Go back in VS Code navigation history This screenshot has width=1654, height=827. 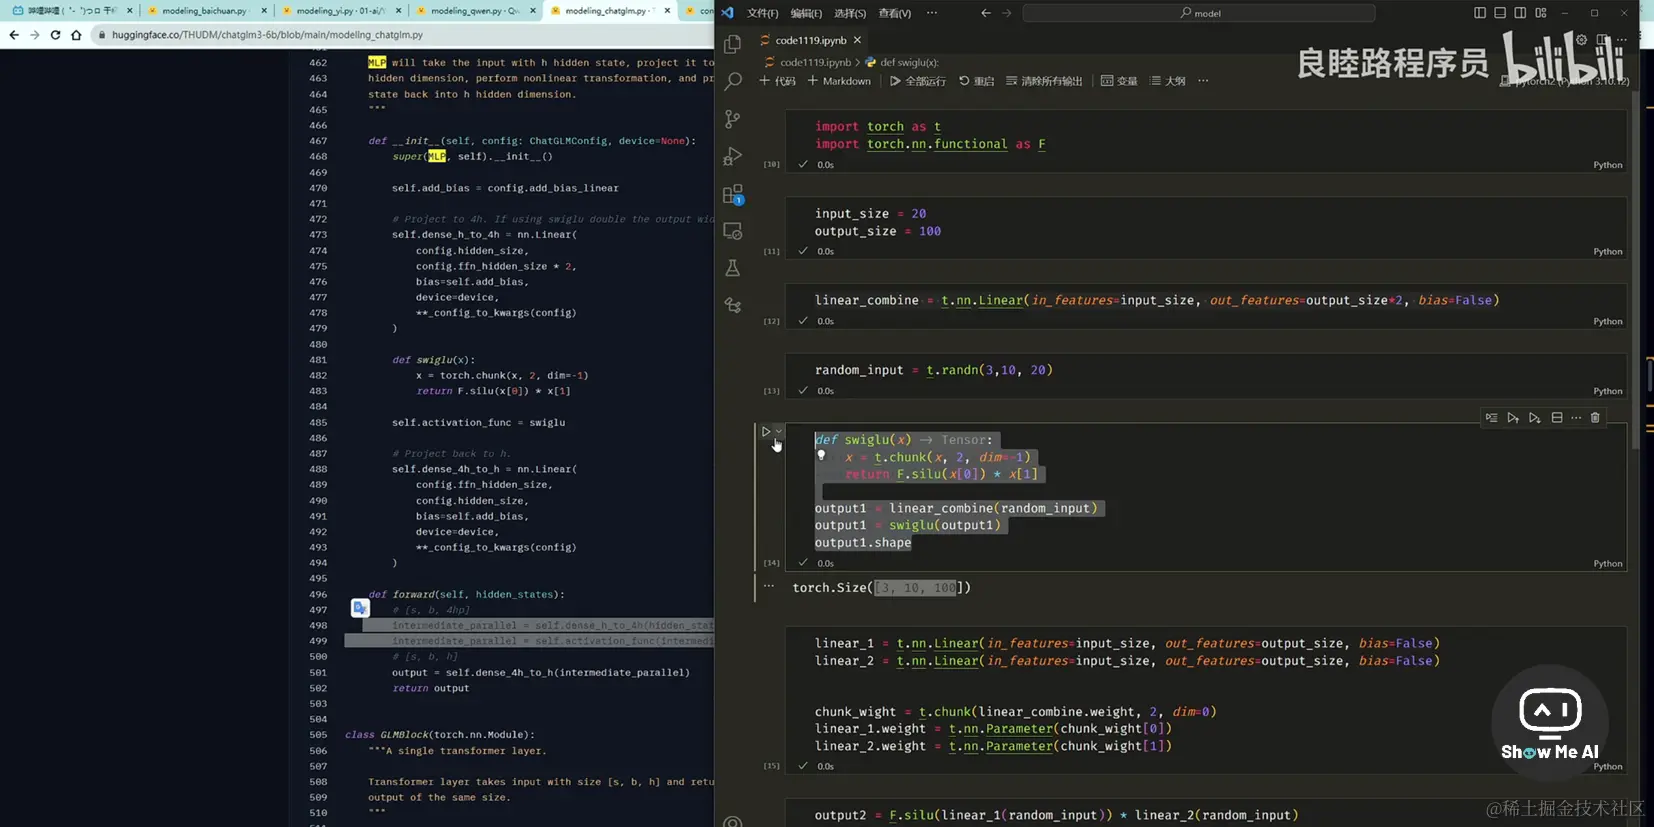(x=986, y=13)
